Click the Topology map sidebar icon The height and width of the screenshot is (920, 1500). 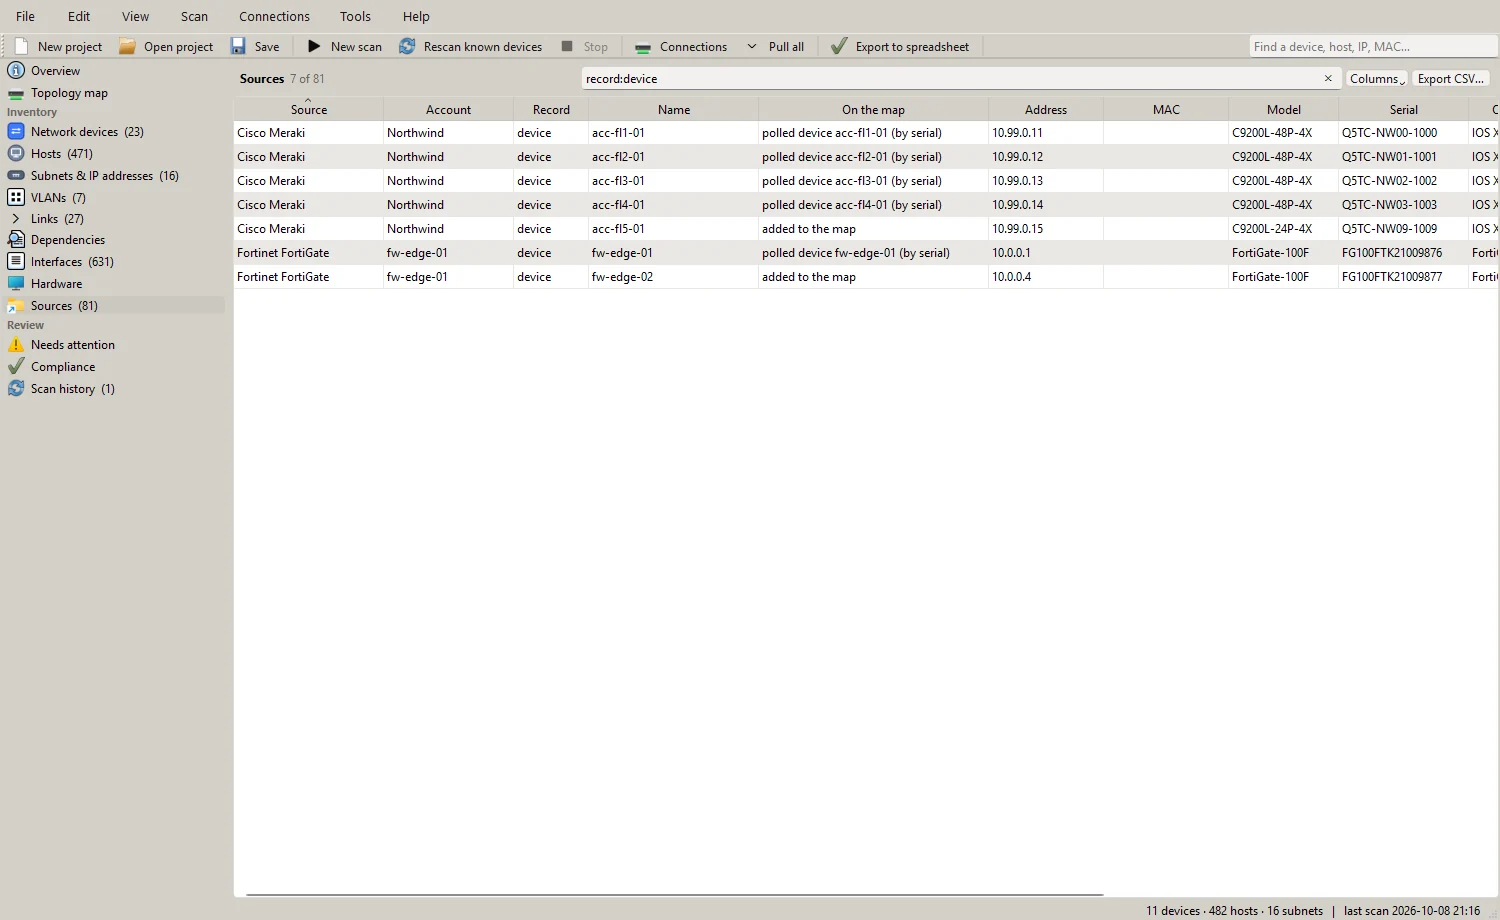[16, 93]
